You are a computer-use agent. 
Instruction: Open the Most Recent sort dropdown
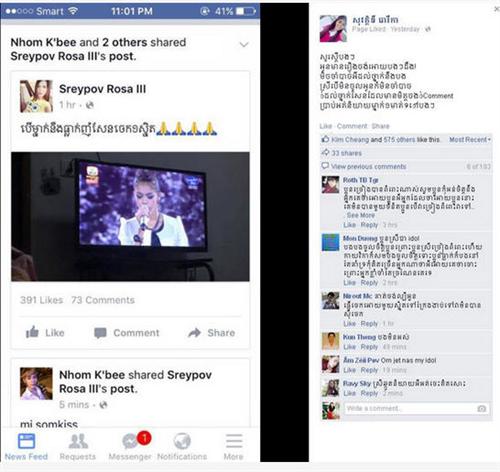tap(470, 140)
